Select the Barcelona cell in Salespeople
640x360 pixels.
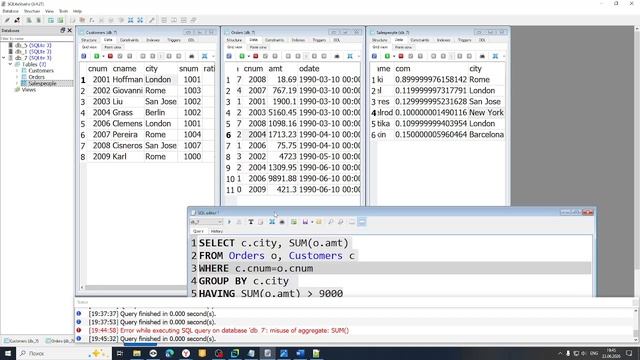(x=486, y=135)
